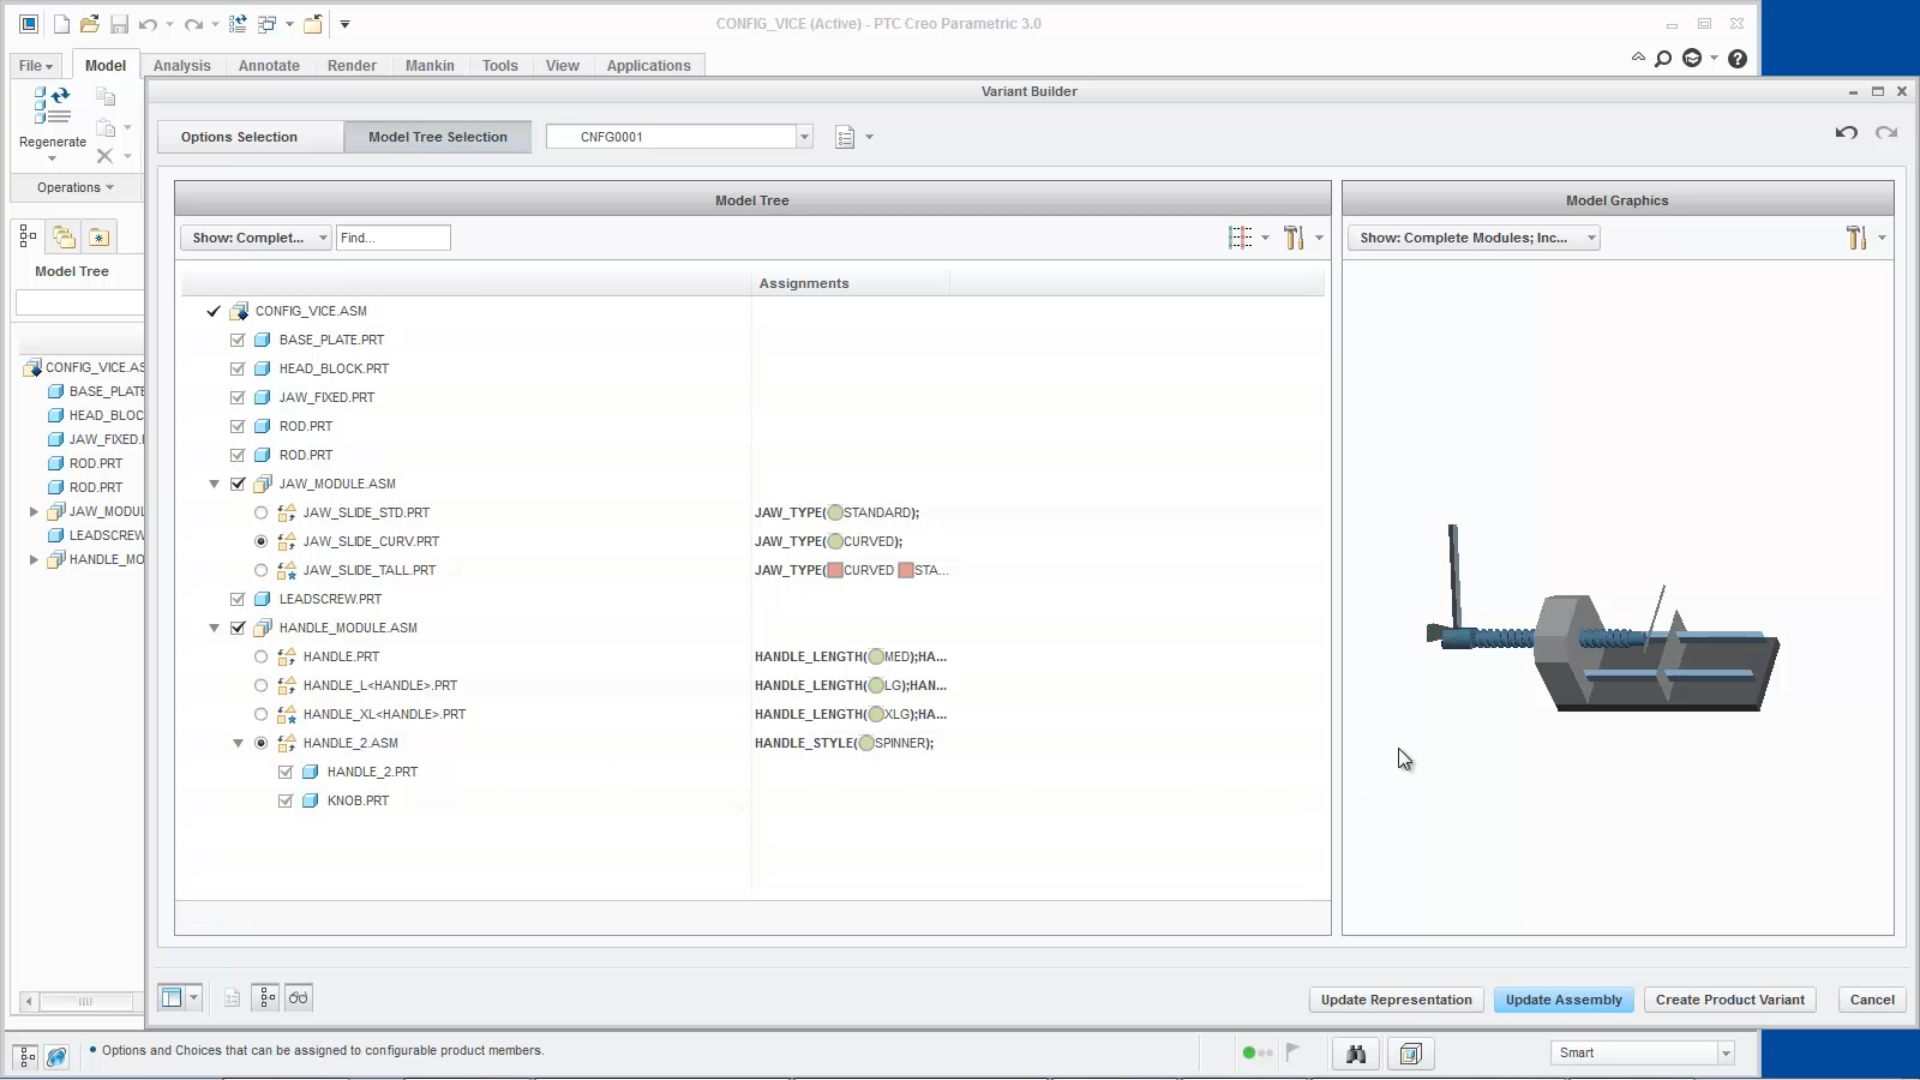Click the large Regenerate ribbon icon

pyautogui.click(x=52, y=105)
